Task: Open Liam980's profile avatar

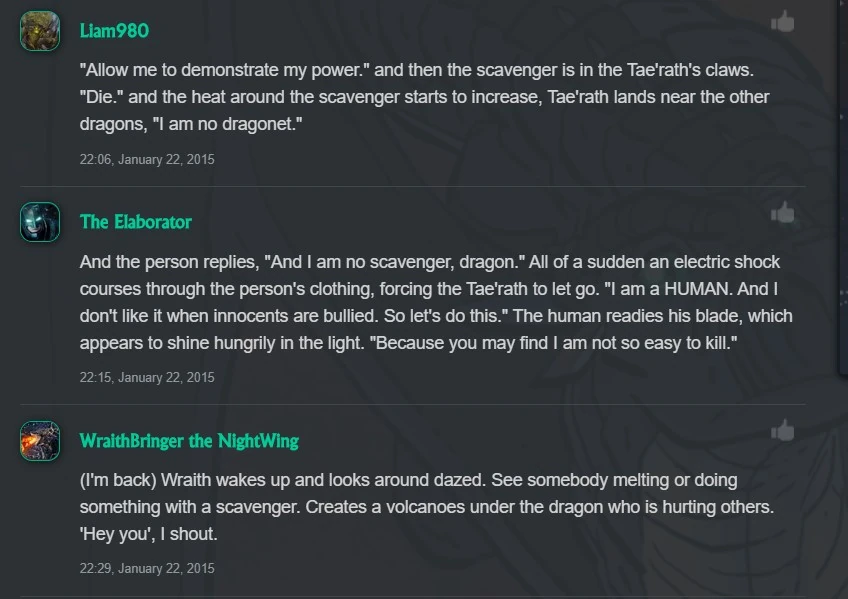Action: 40,31
